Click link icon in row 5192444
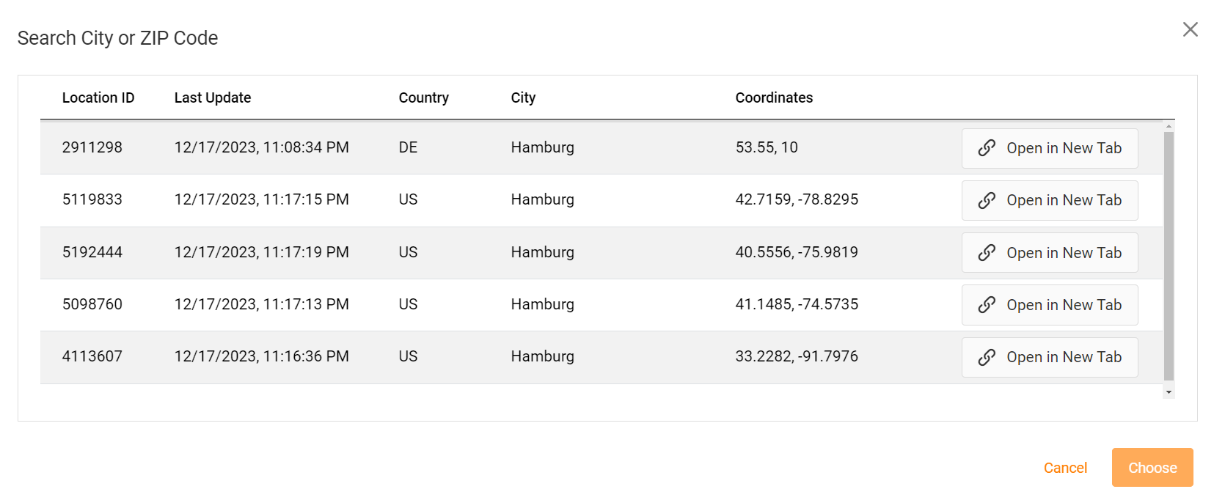This screenshot has height=500, width=1214. (x=986, y=253)
